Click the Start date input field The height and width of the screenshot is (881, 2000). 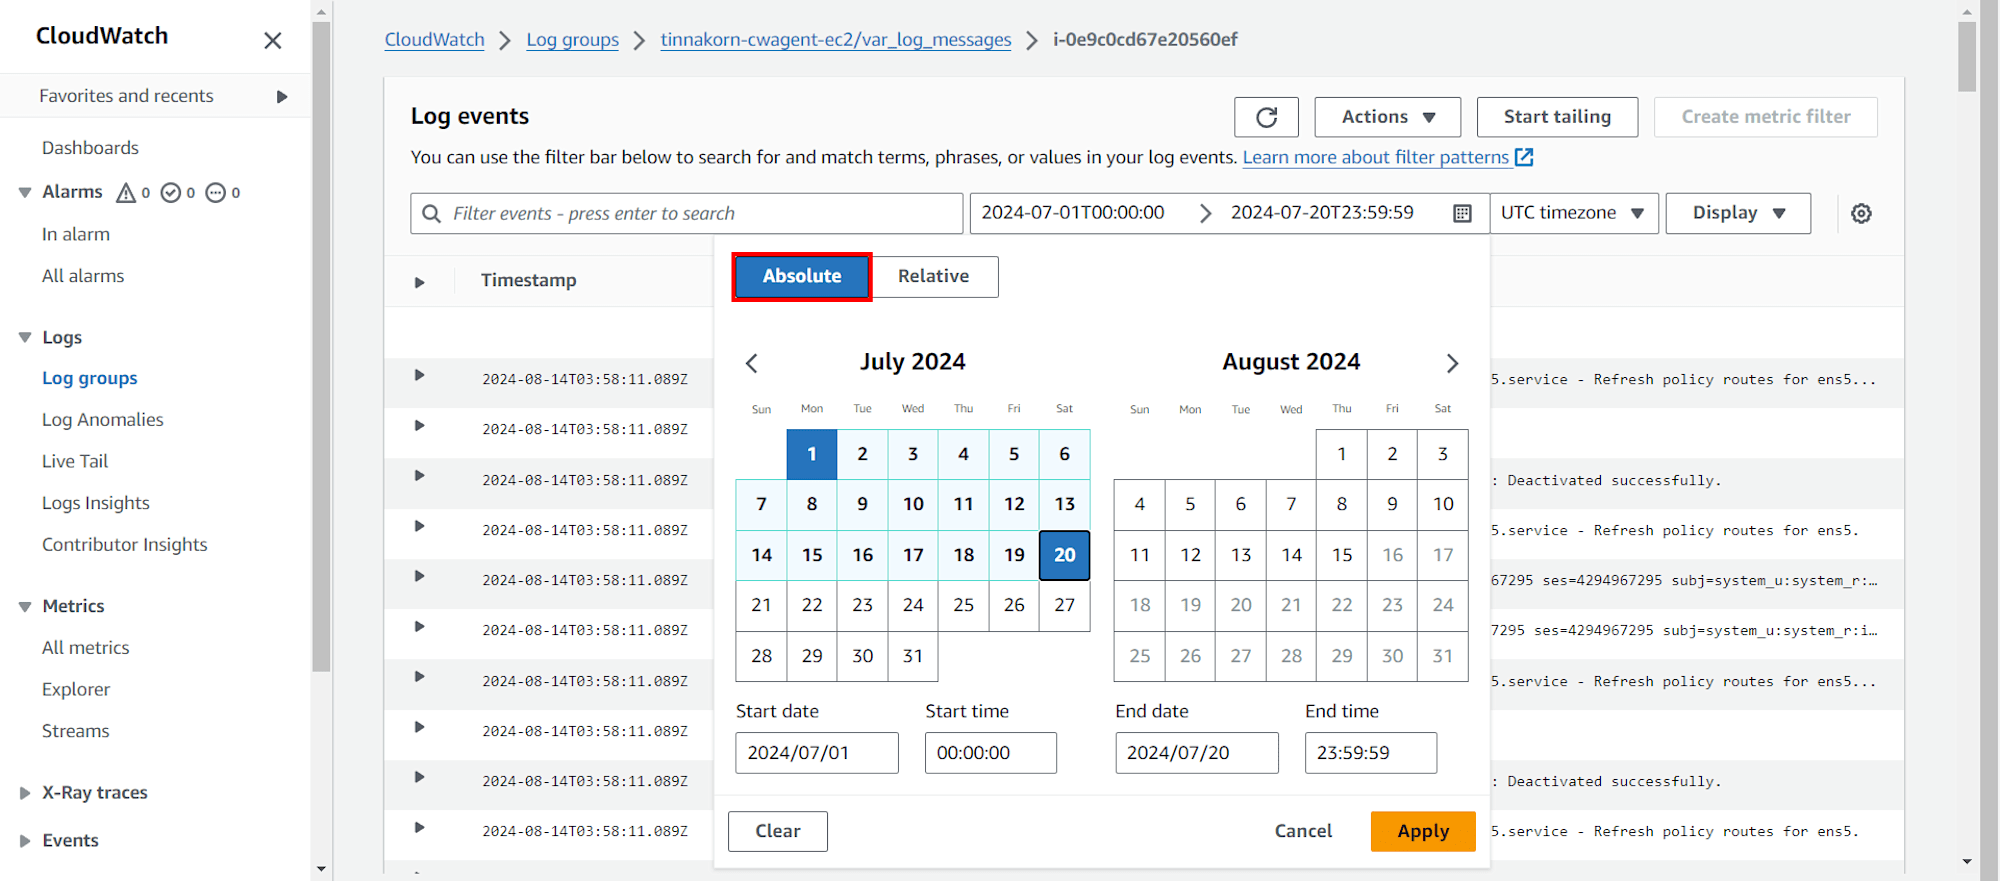tap(817, 753)
